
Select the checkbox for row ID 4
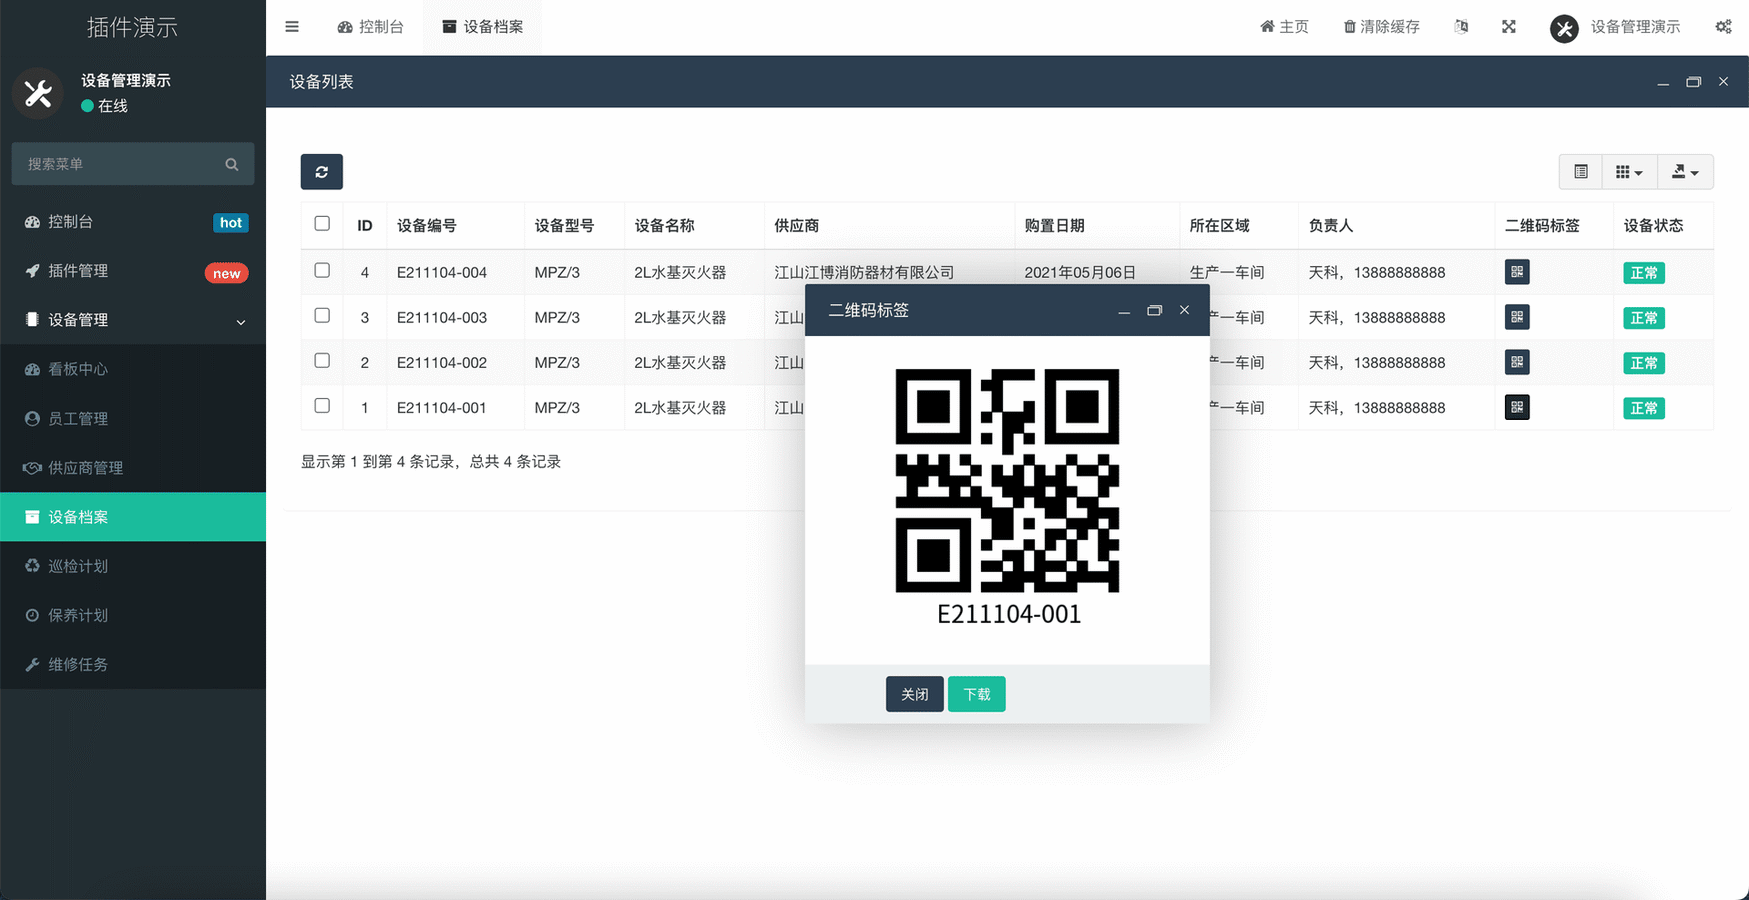[322, 271]
